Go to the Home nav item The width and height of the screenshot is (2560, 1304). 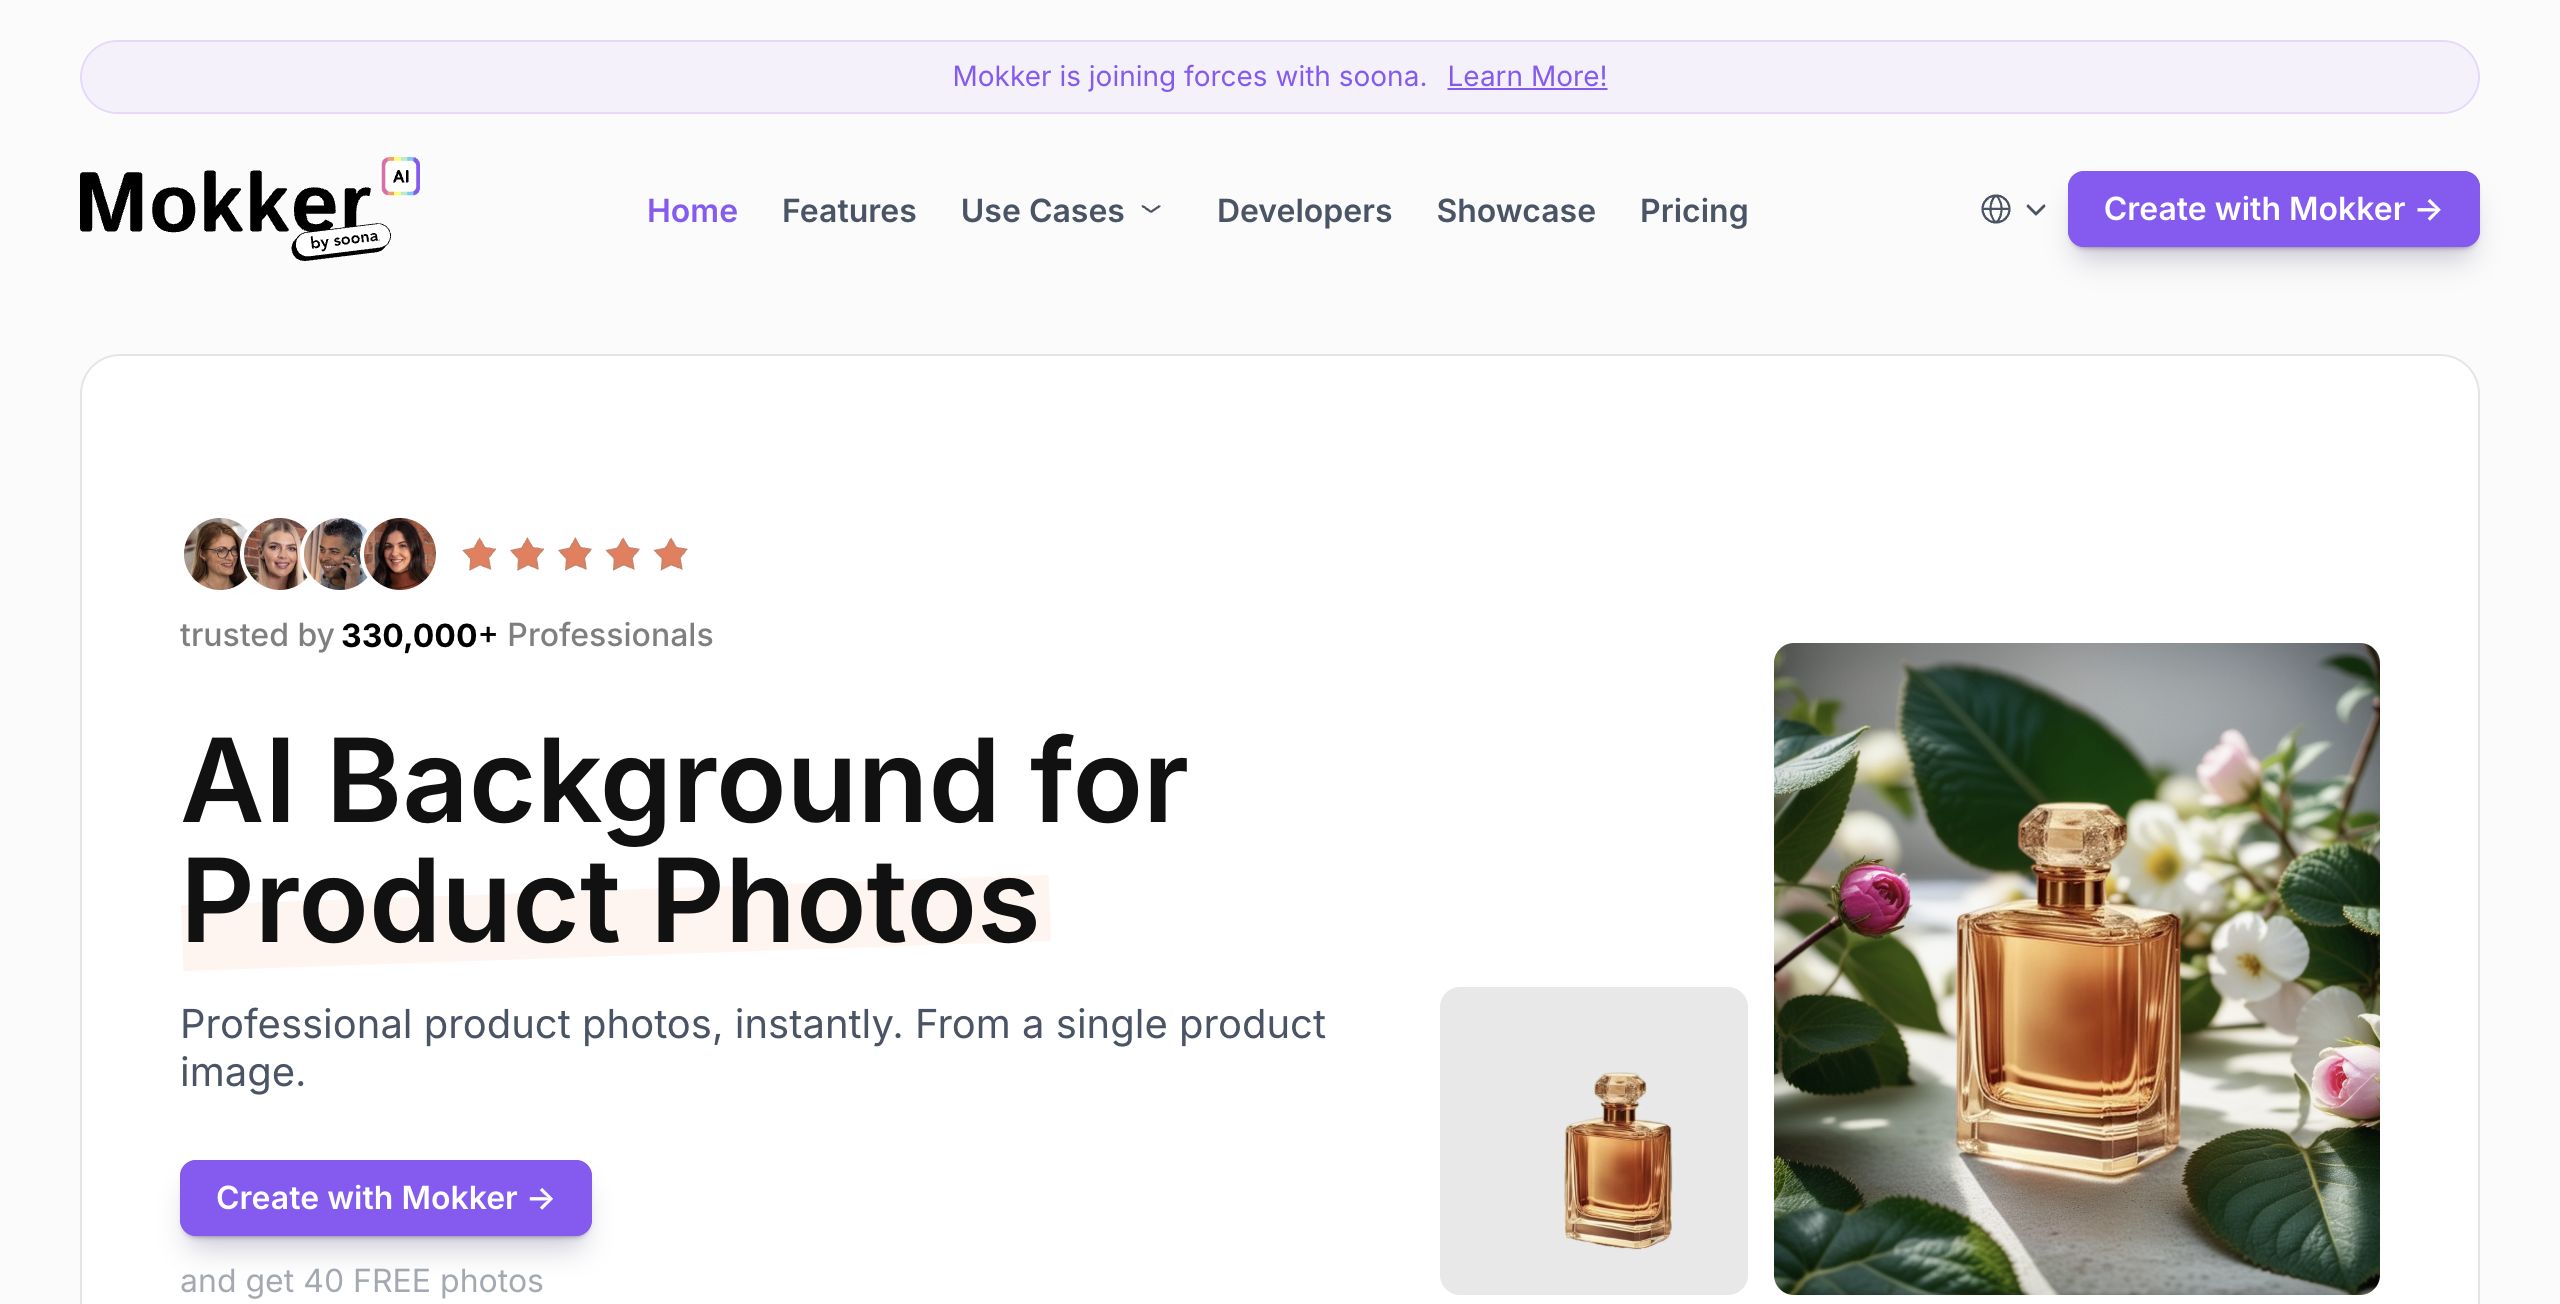(692, 210)
